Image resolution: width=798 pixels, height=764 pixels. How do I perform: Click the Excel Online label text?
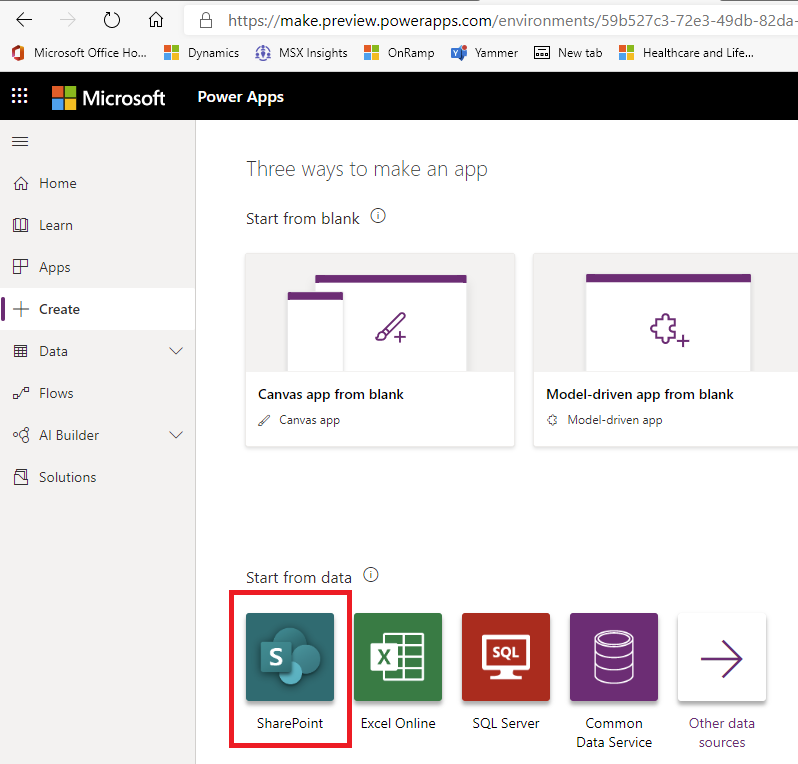click(x=398, y=723)
